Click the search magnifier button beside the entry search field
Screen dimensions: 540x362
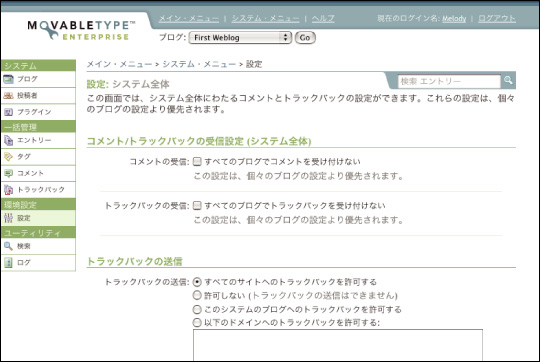tap(508, 81)
